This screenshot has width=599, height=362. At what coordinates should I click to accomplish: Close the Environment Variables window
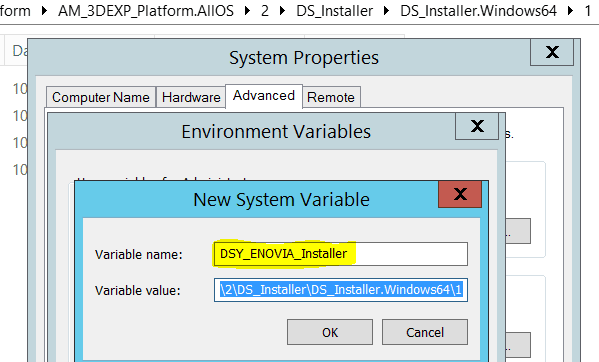pos(477,126)
